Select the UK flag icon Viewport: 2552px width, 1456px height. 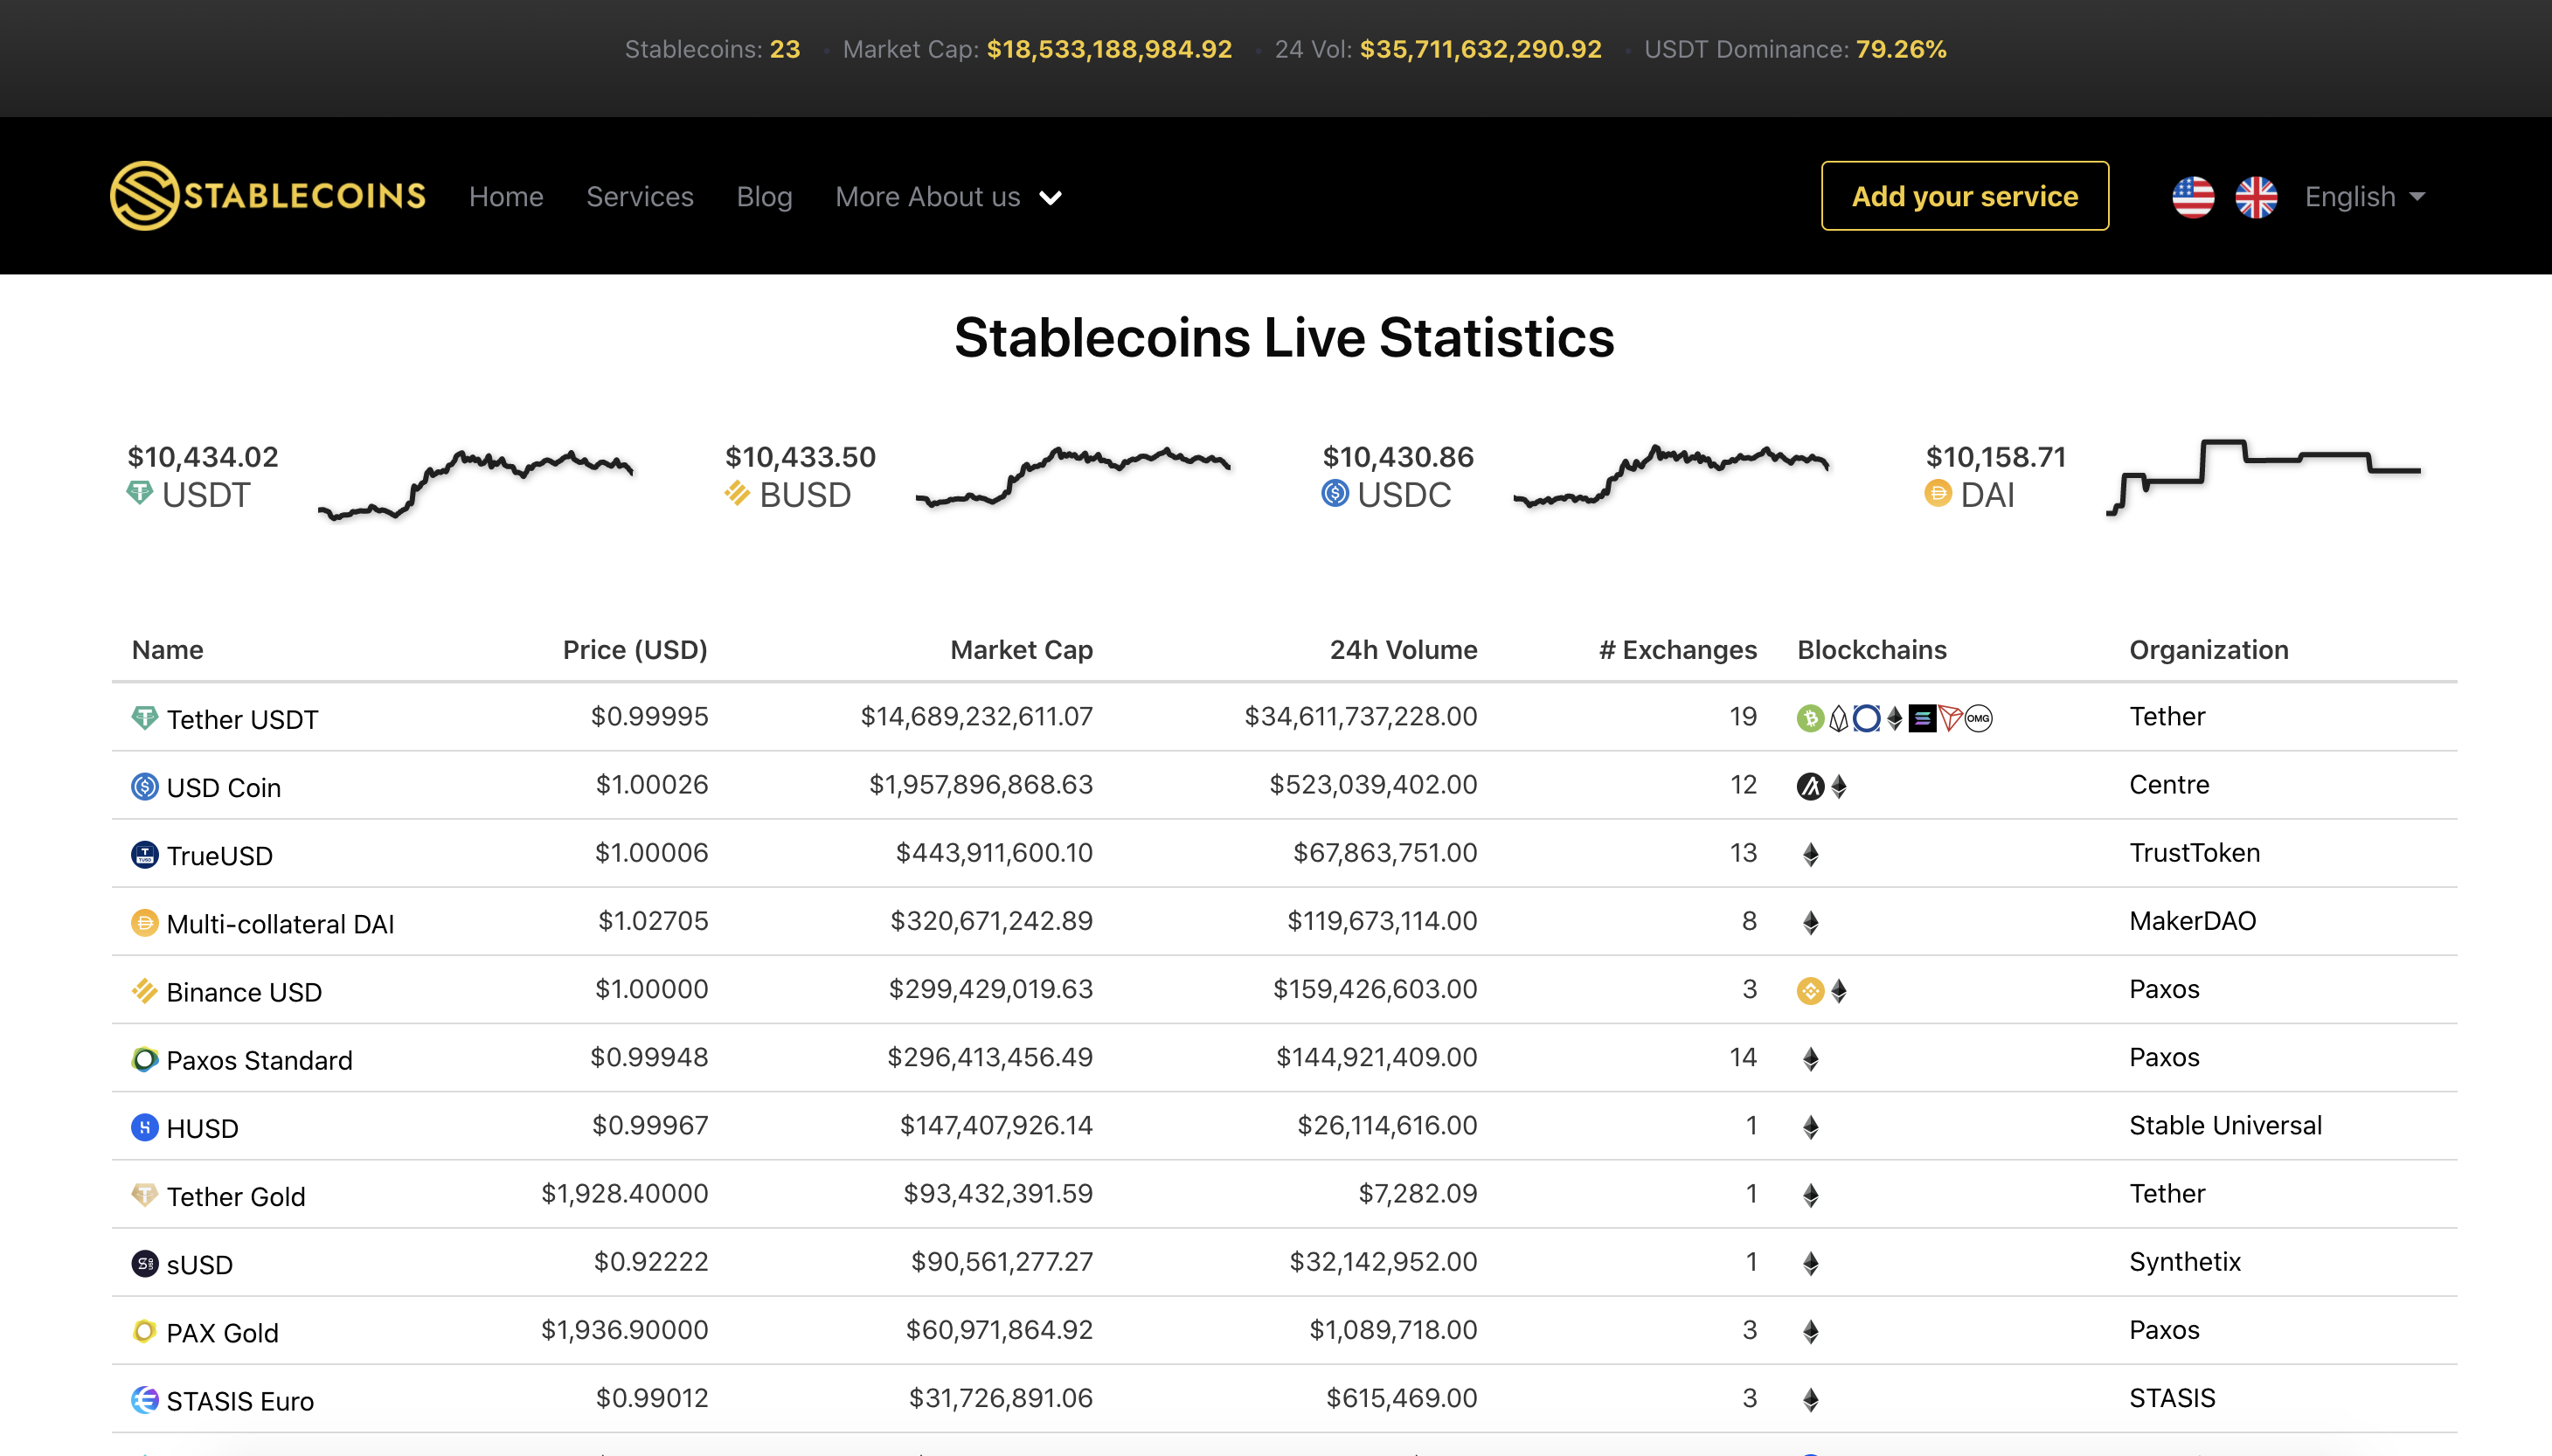coord(2256,197)
